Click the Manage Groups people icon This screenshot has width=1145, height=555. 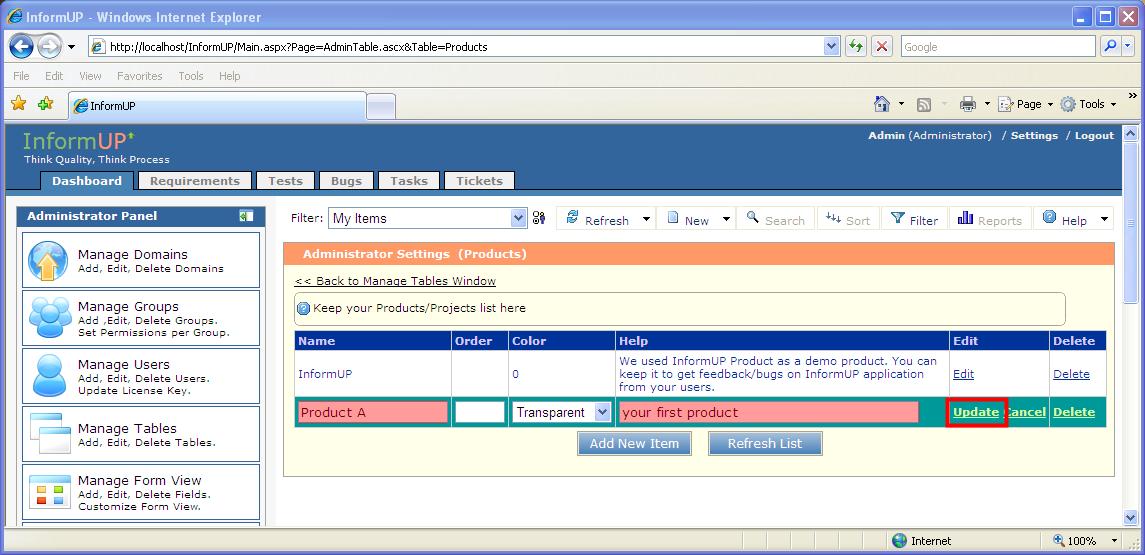pos(48,318)
